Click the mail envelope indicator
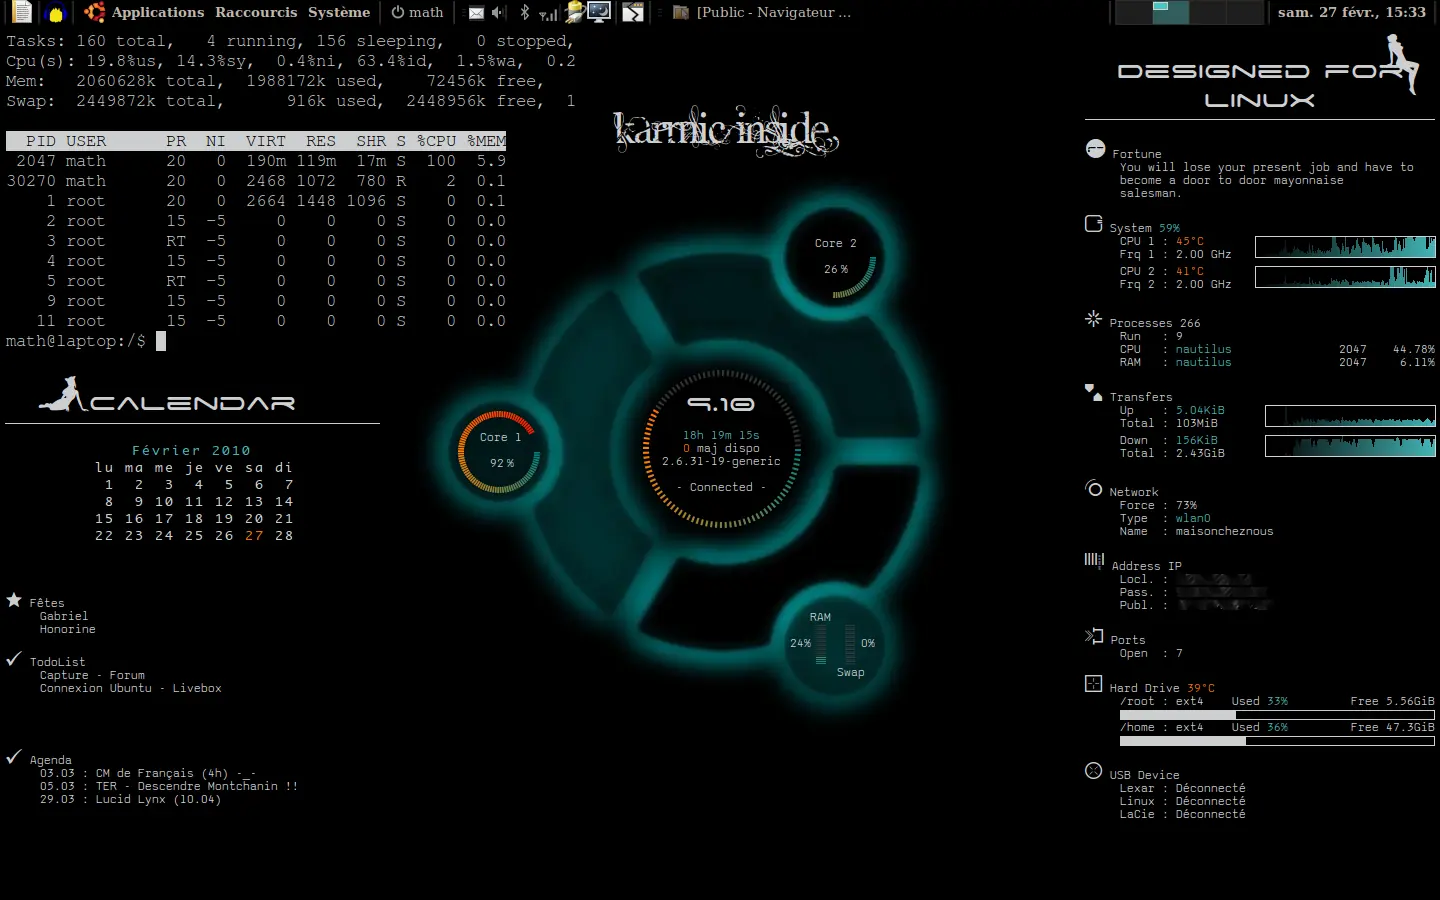Screen dimensions: 1440x900 click(476, 13)
